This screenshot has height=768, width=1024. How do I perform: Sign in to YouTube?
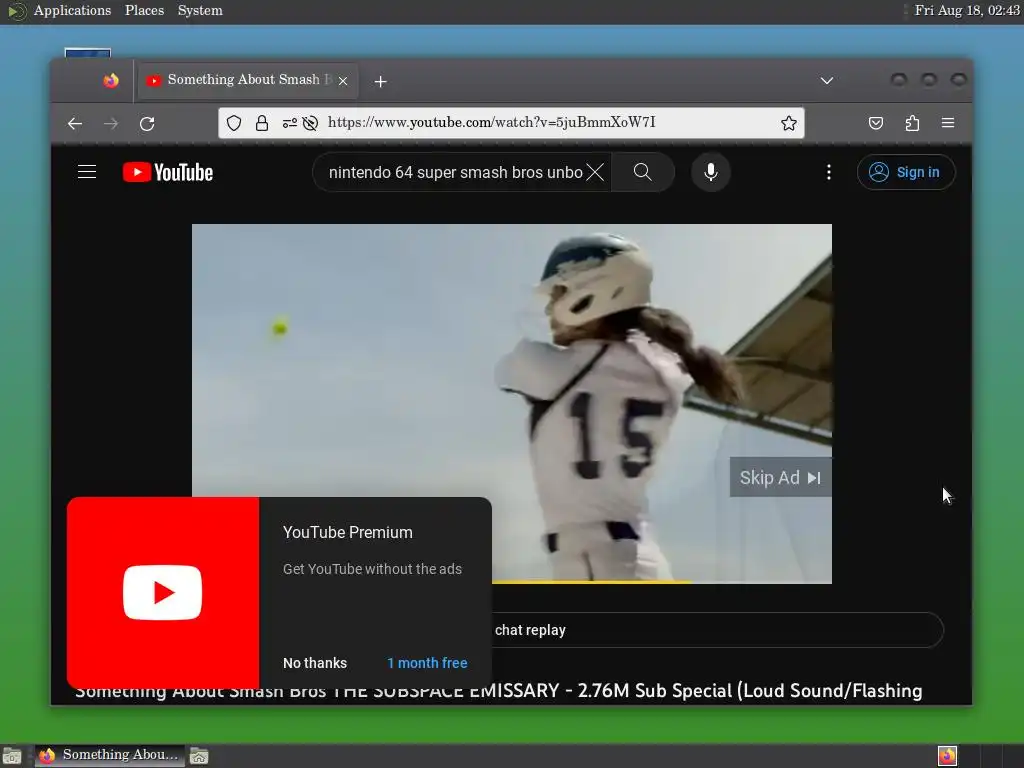pyautogui.click(x=906, y=172)
